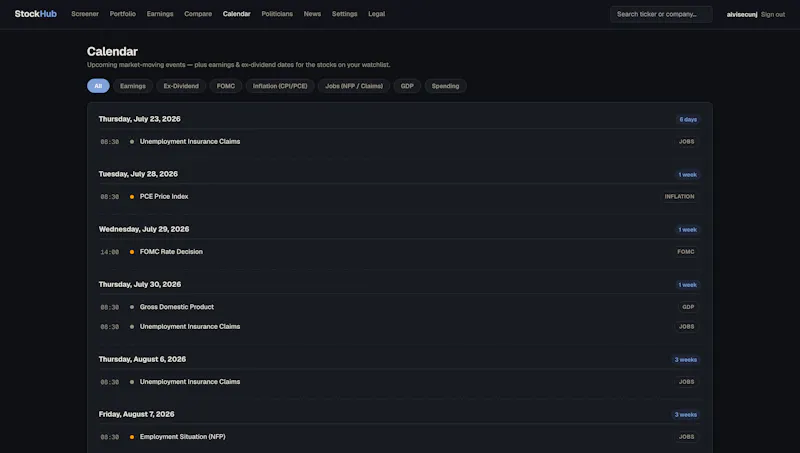Click the 3 weeks badge for August 7

686,415
